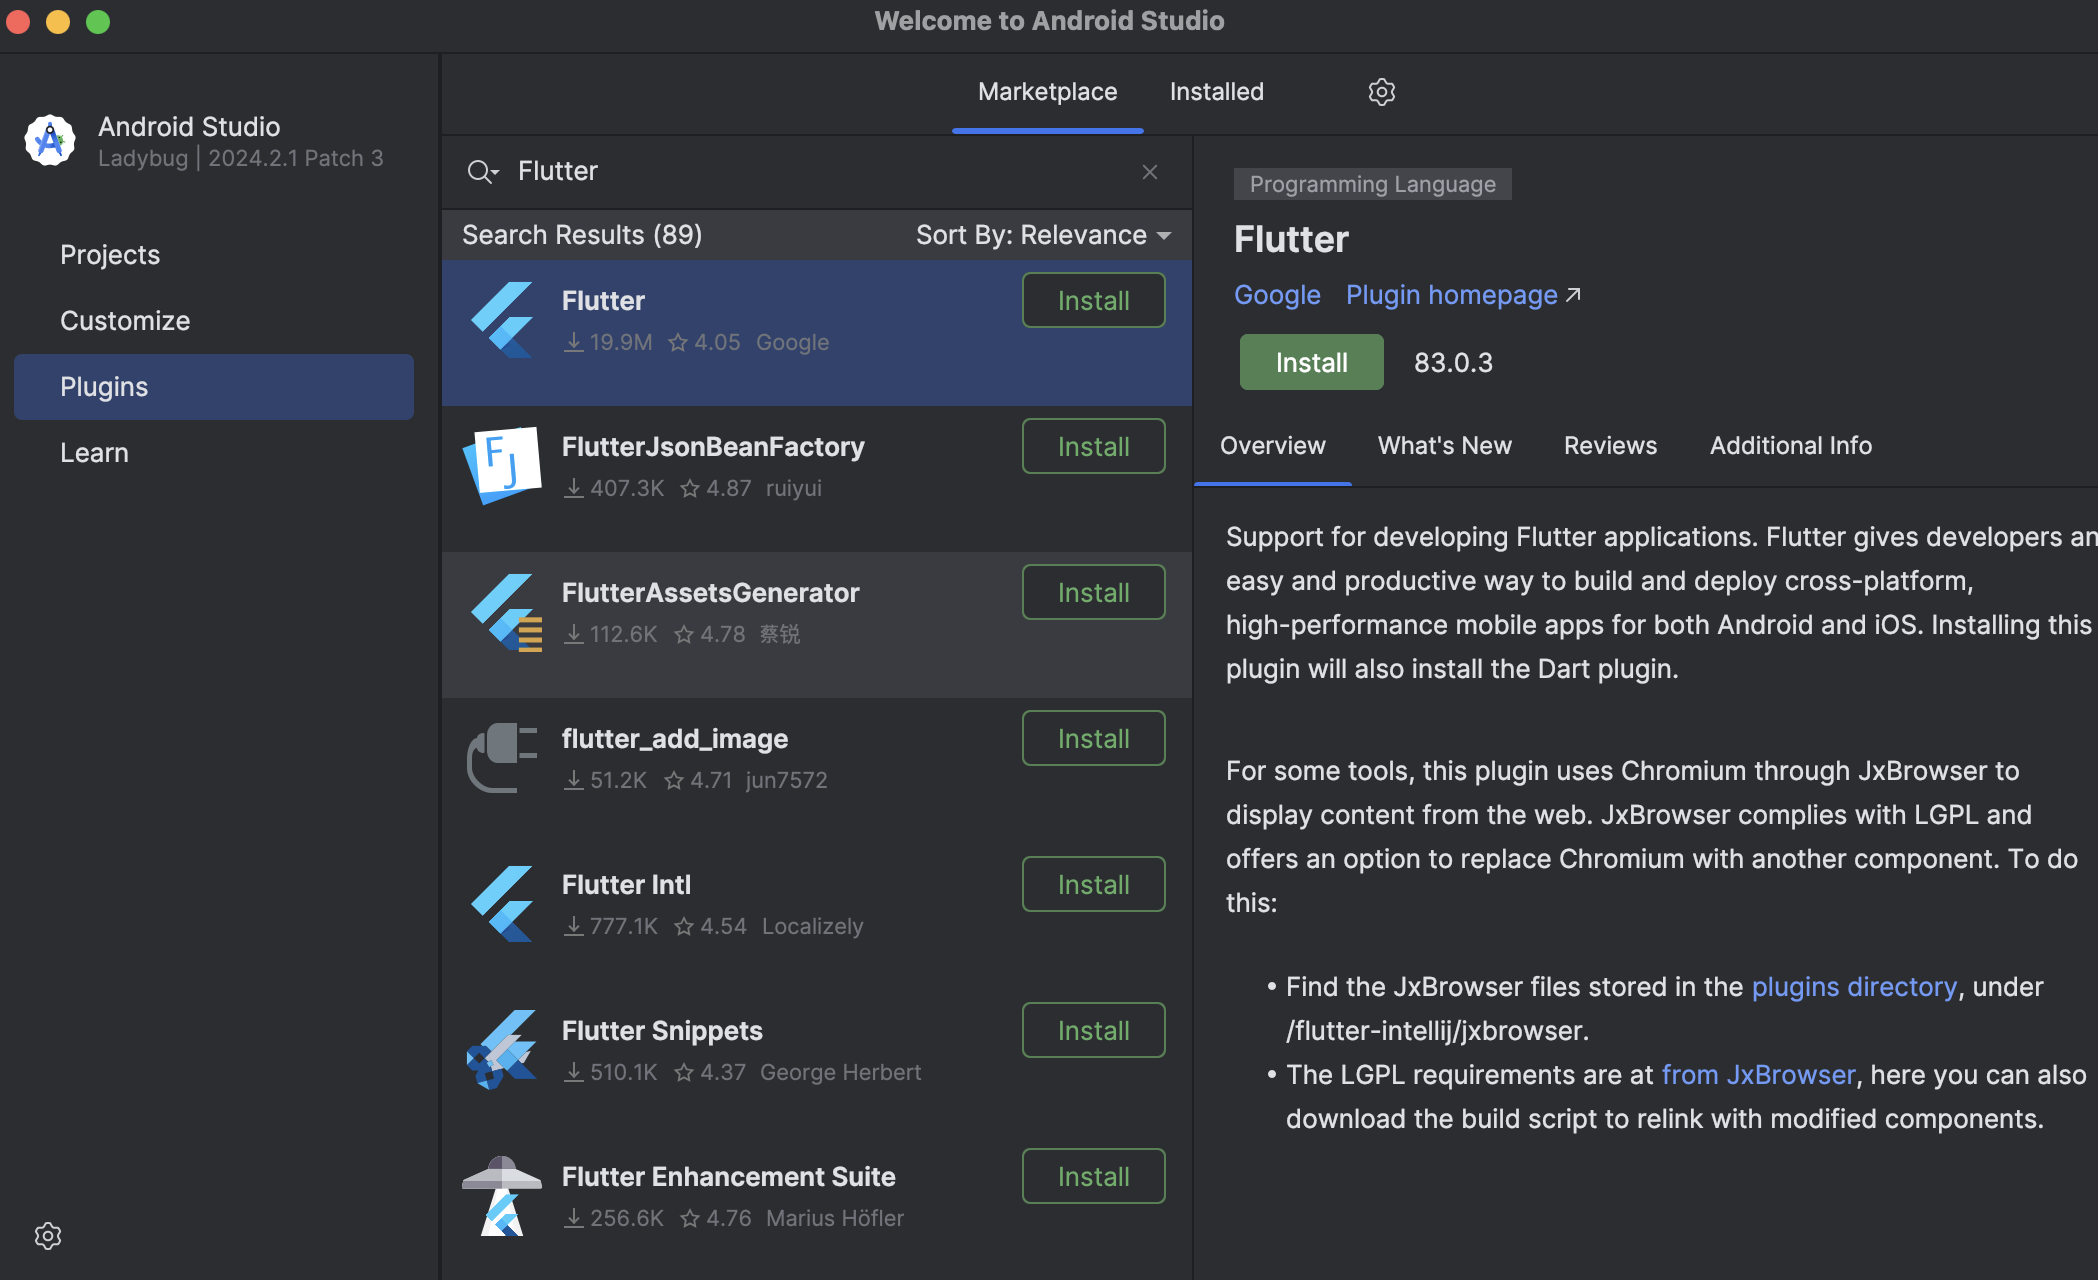Install the FlutterAssetsGenerator plugin
The width and height of the screenshot is (2098, 1280).
coord(1094,592)
